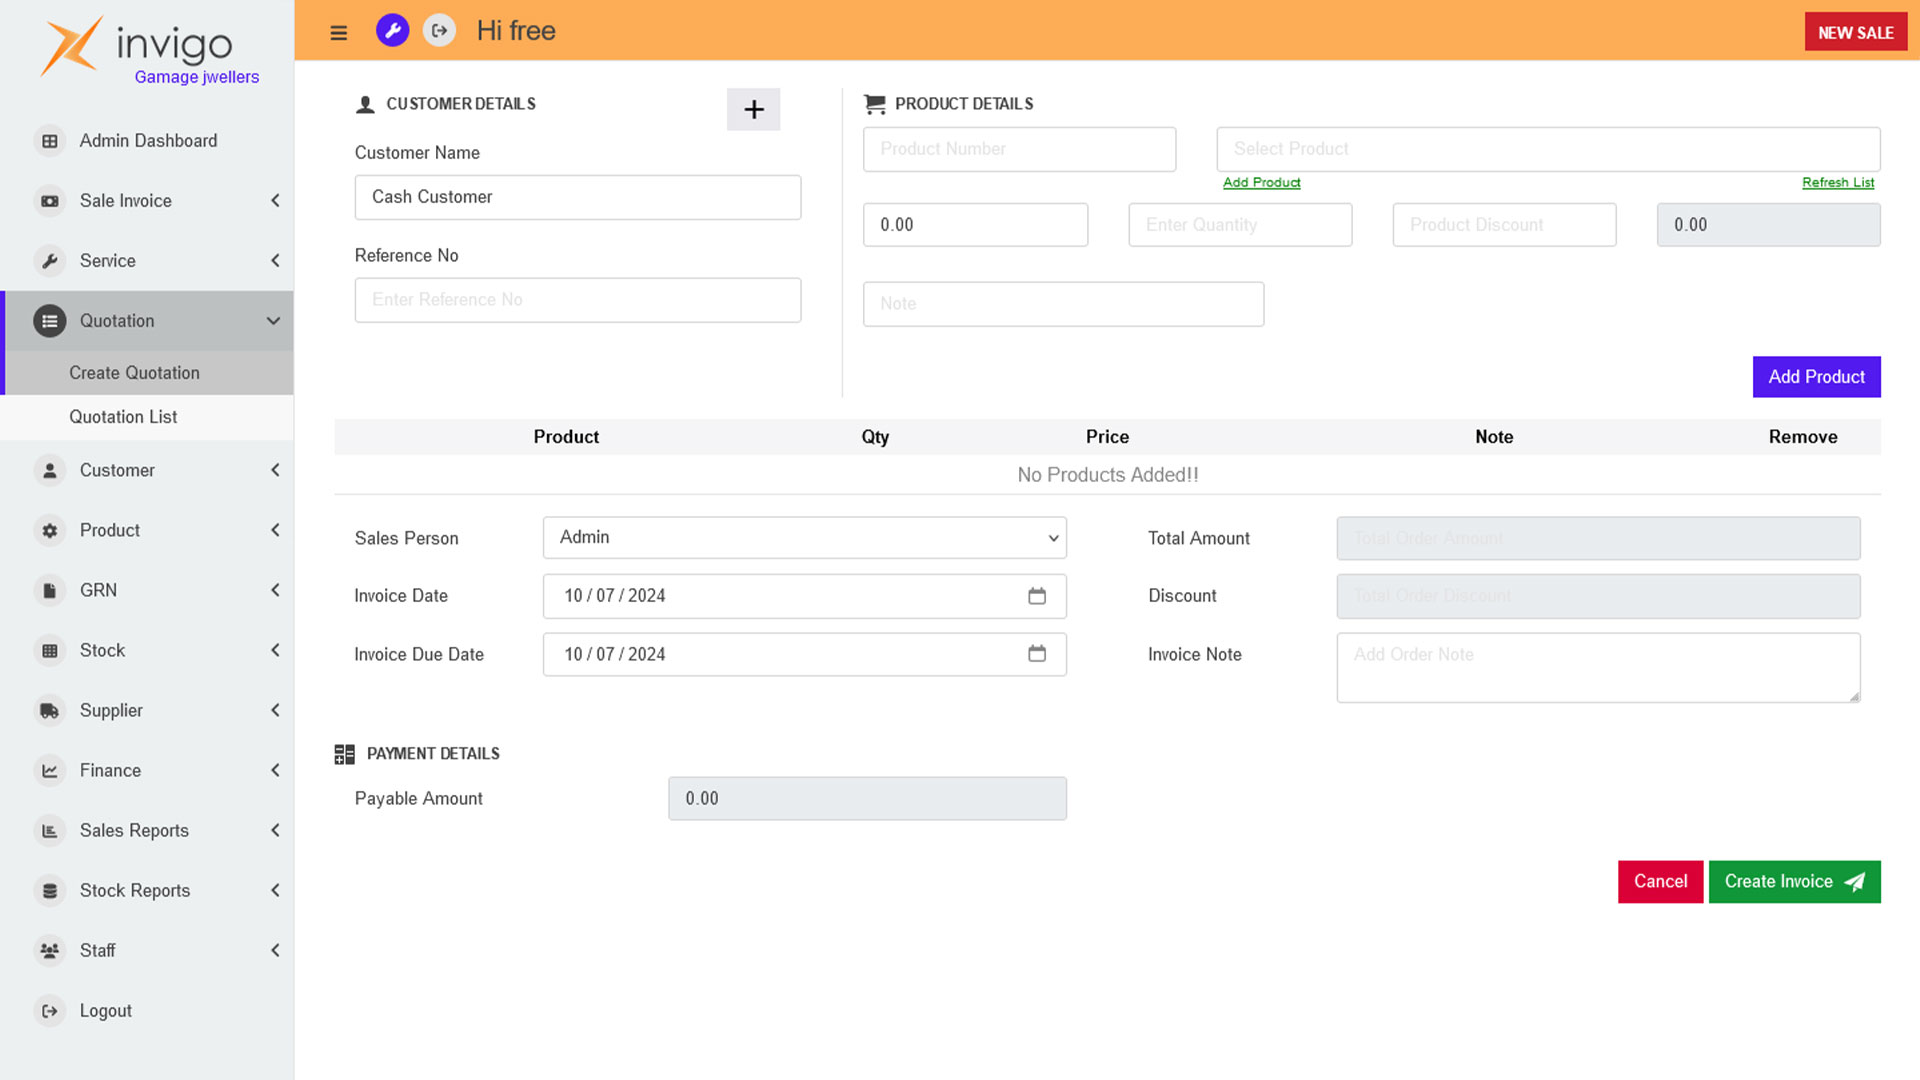This screenshot has height=1080, width=1920.
Task: Open the Sales Person dropdown
Action: (x=805, y=538)
